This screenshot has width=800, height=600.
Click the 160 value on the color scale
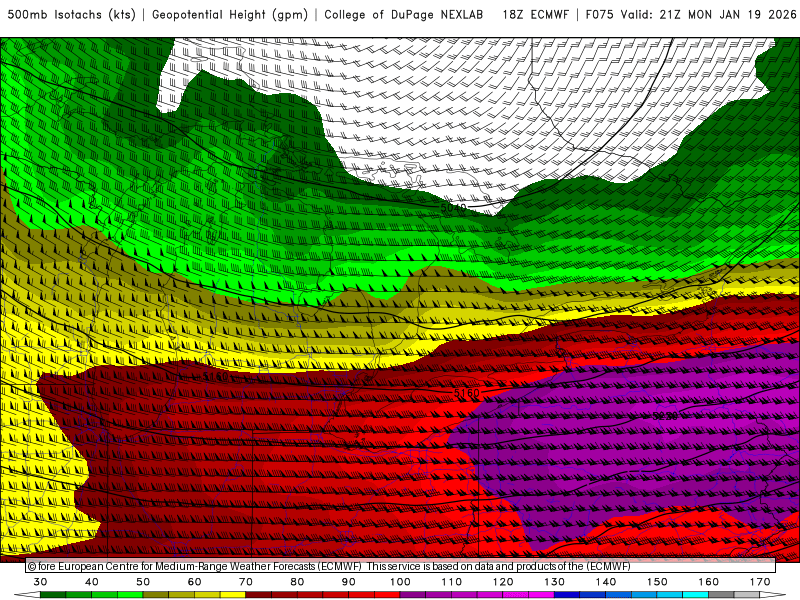coord(709,582)
